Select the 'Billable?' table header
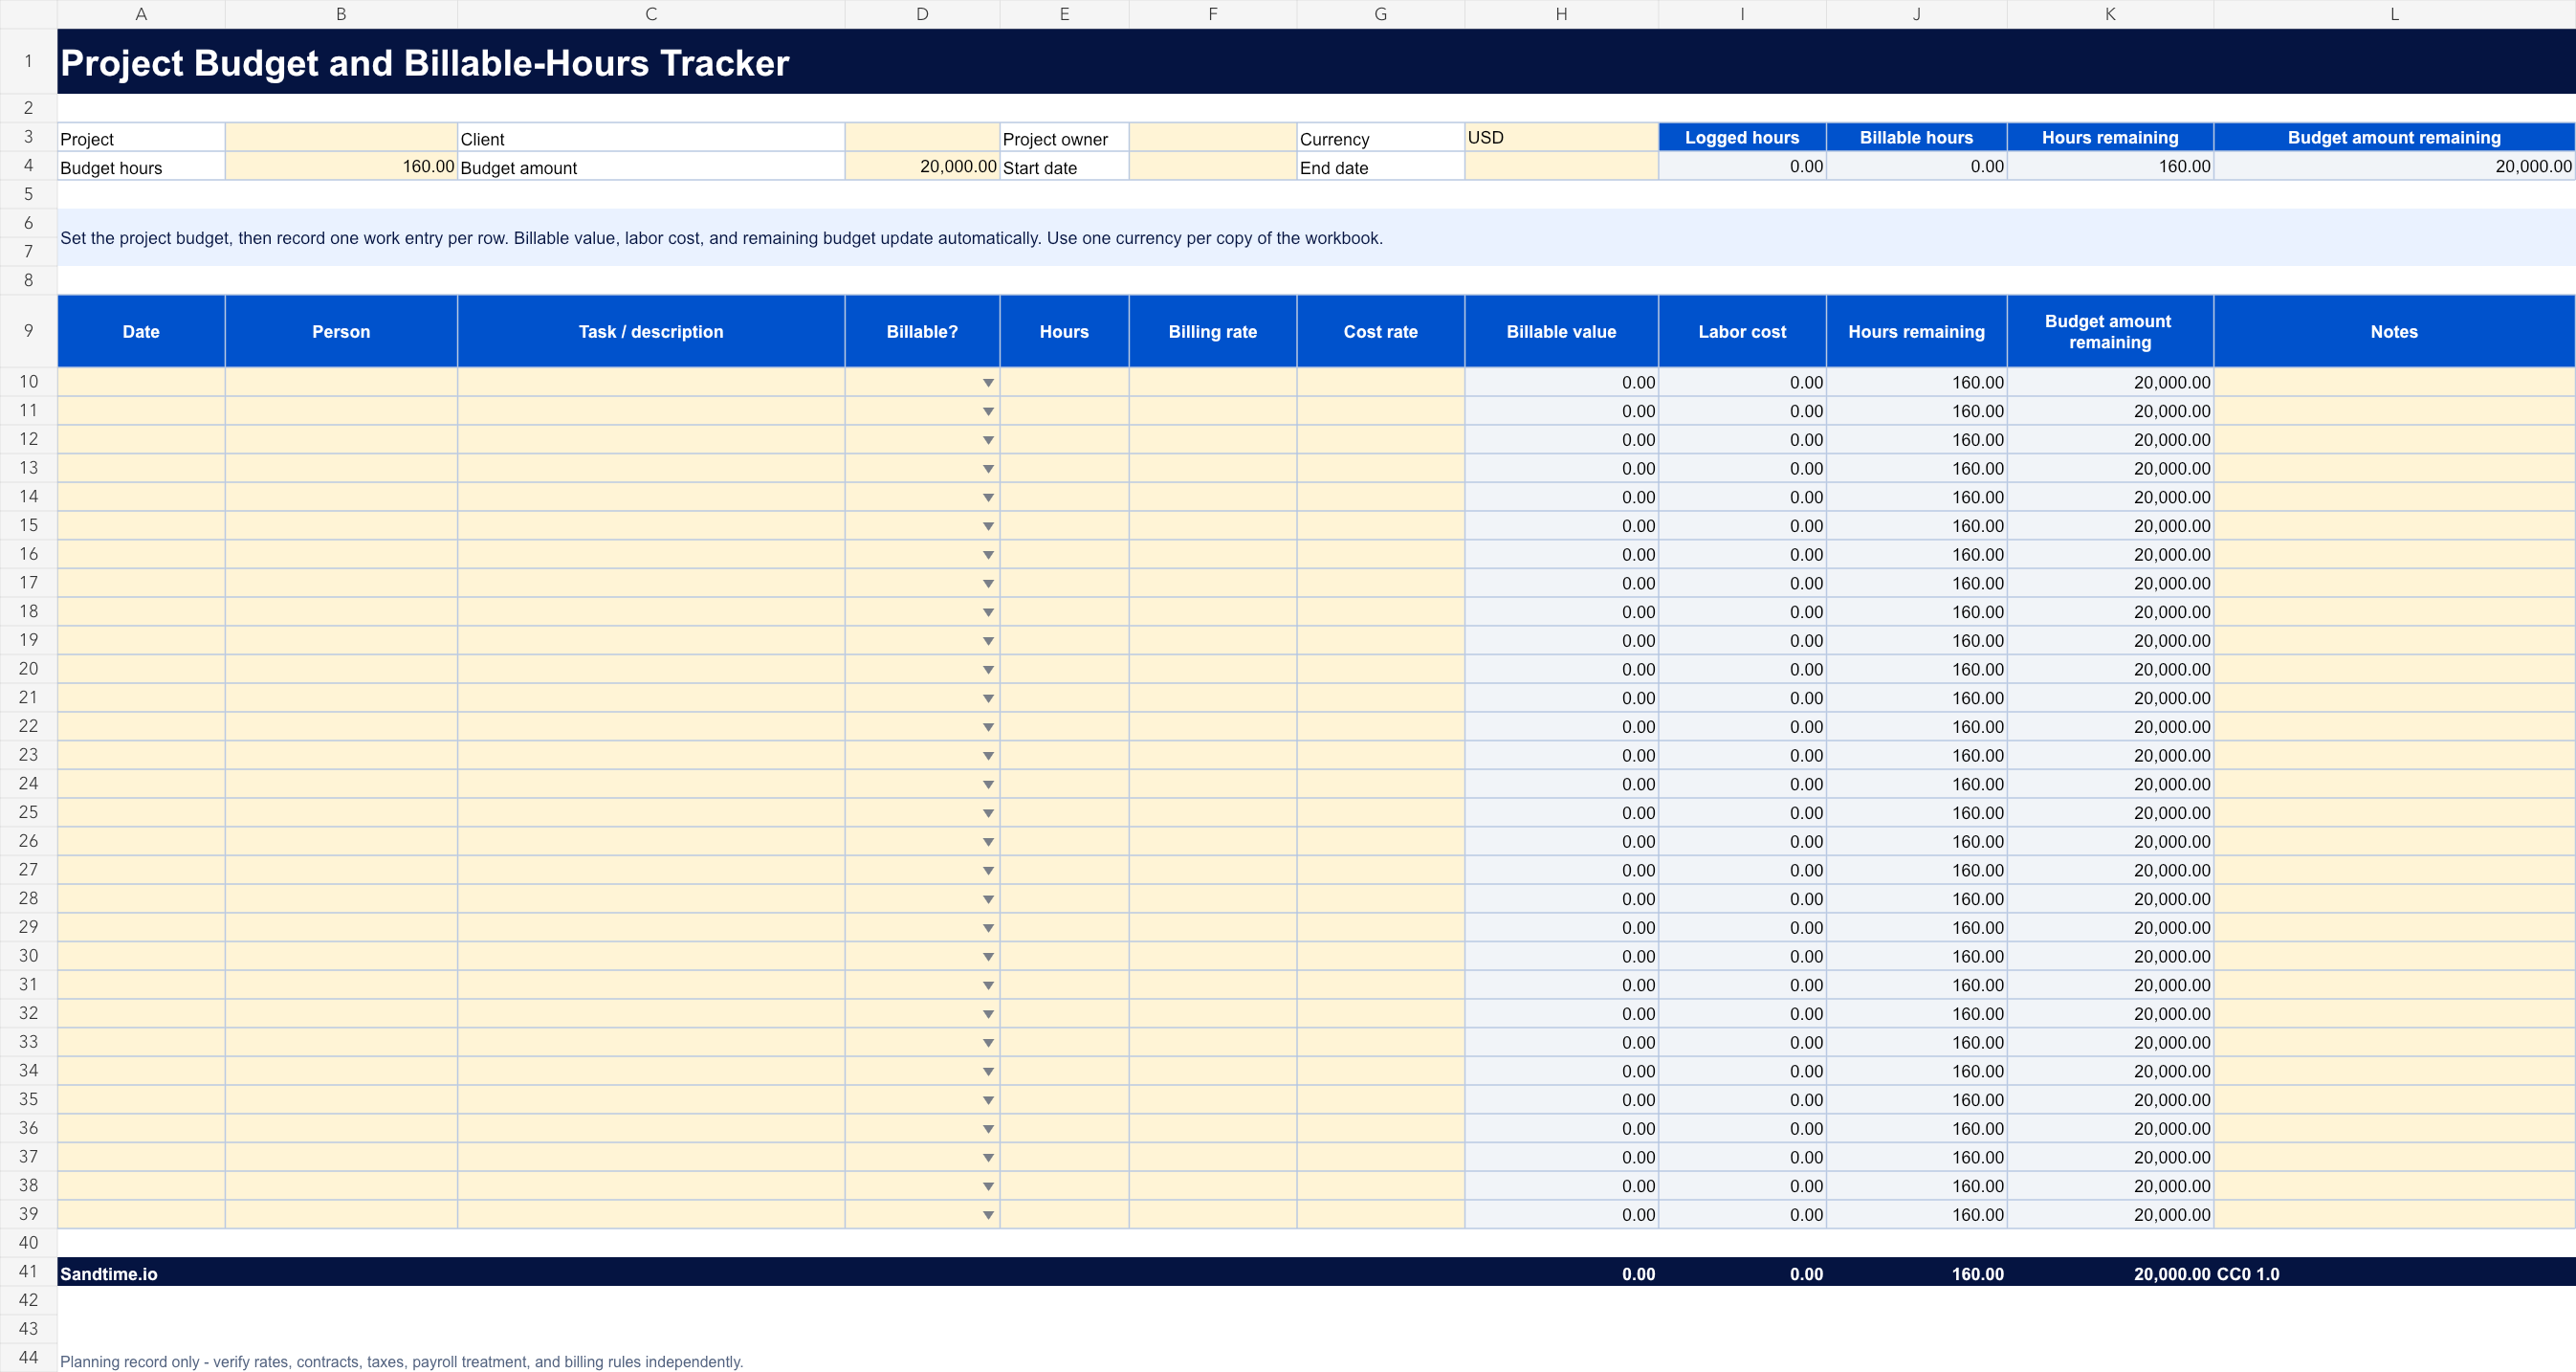 pos(922,331)
